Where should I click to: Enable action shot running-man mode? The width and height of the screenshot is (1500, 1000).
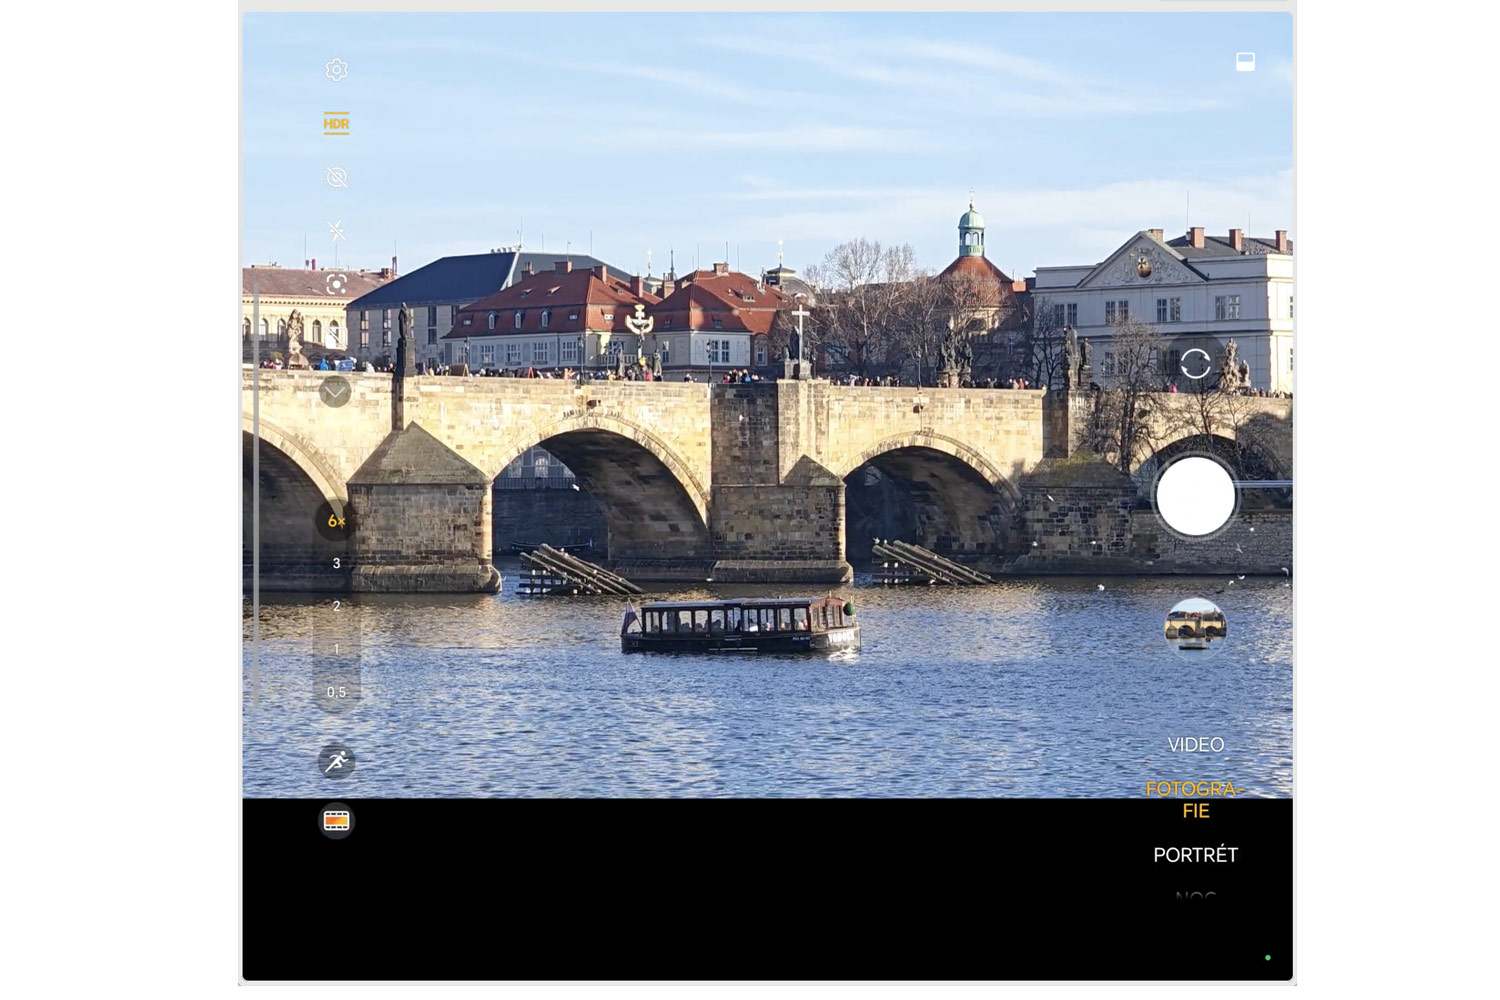pyautogui.click(x=336, y=762)
